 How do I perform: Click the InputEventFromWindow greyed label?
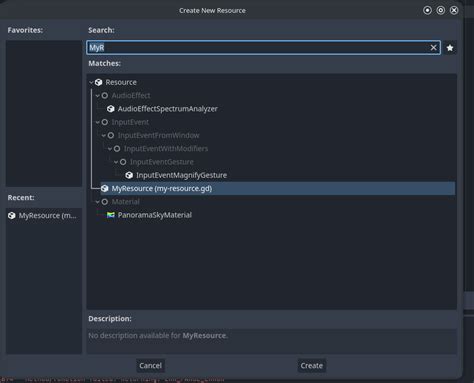(x=159, y=135)
